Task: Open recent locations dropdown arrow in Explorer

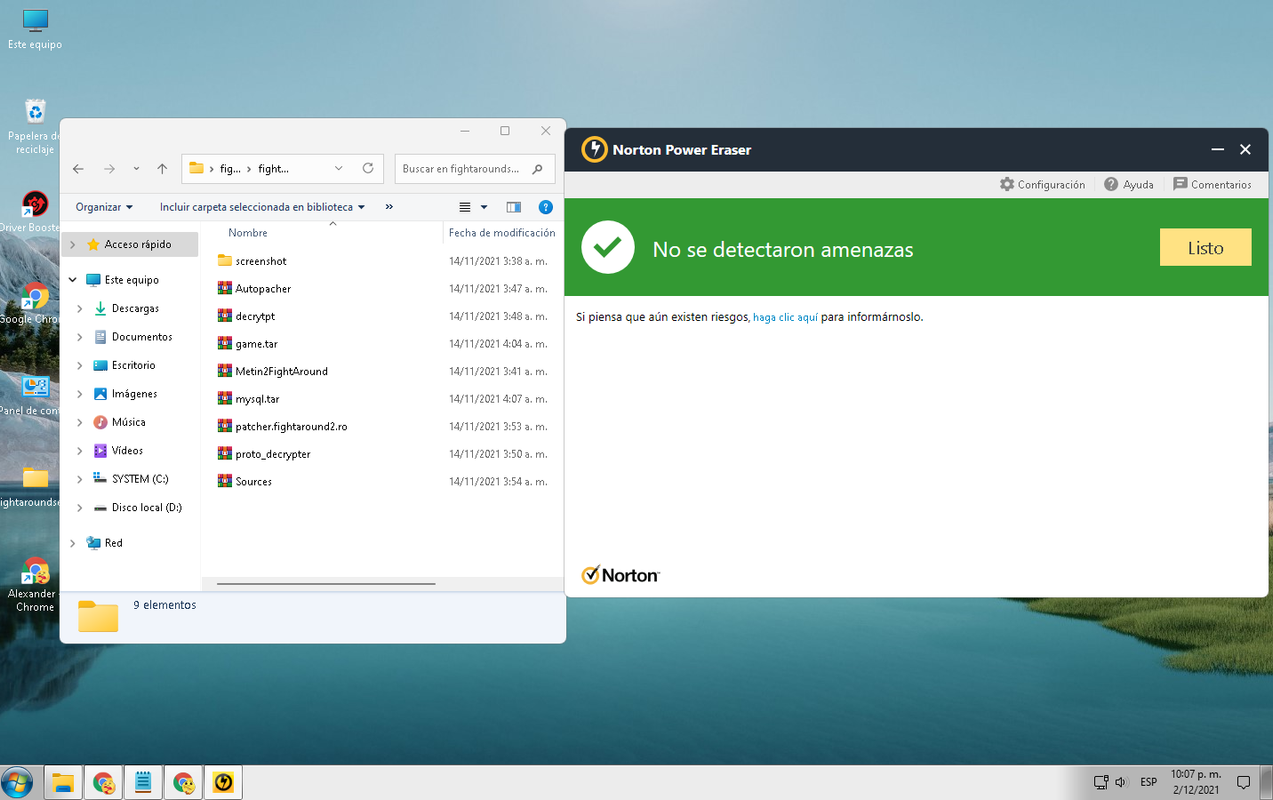Action: tap(136, 169)
